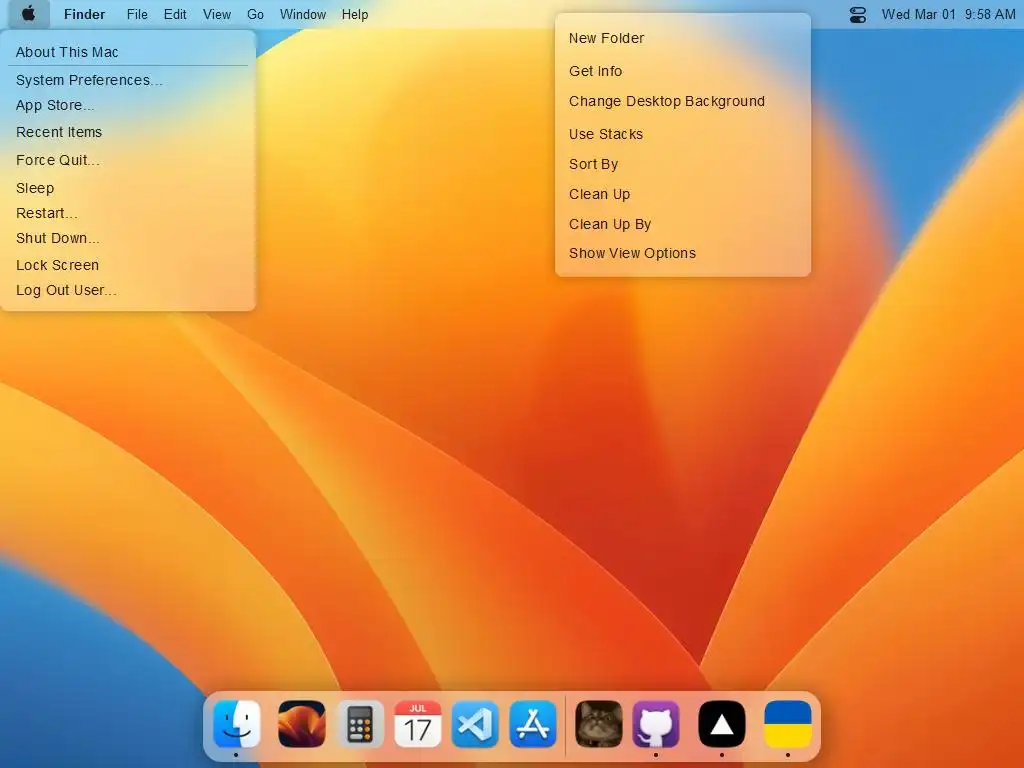Open the Edit menu

click(x=175, y=14)
